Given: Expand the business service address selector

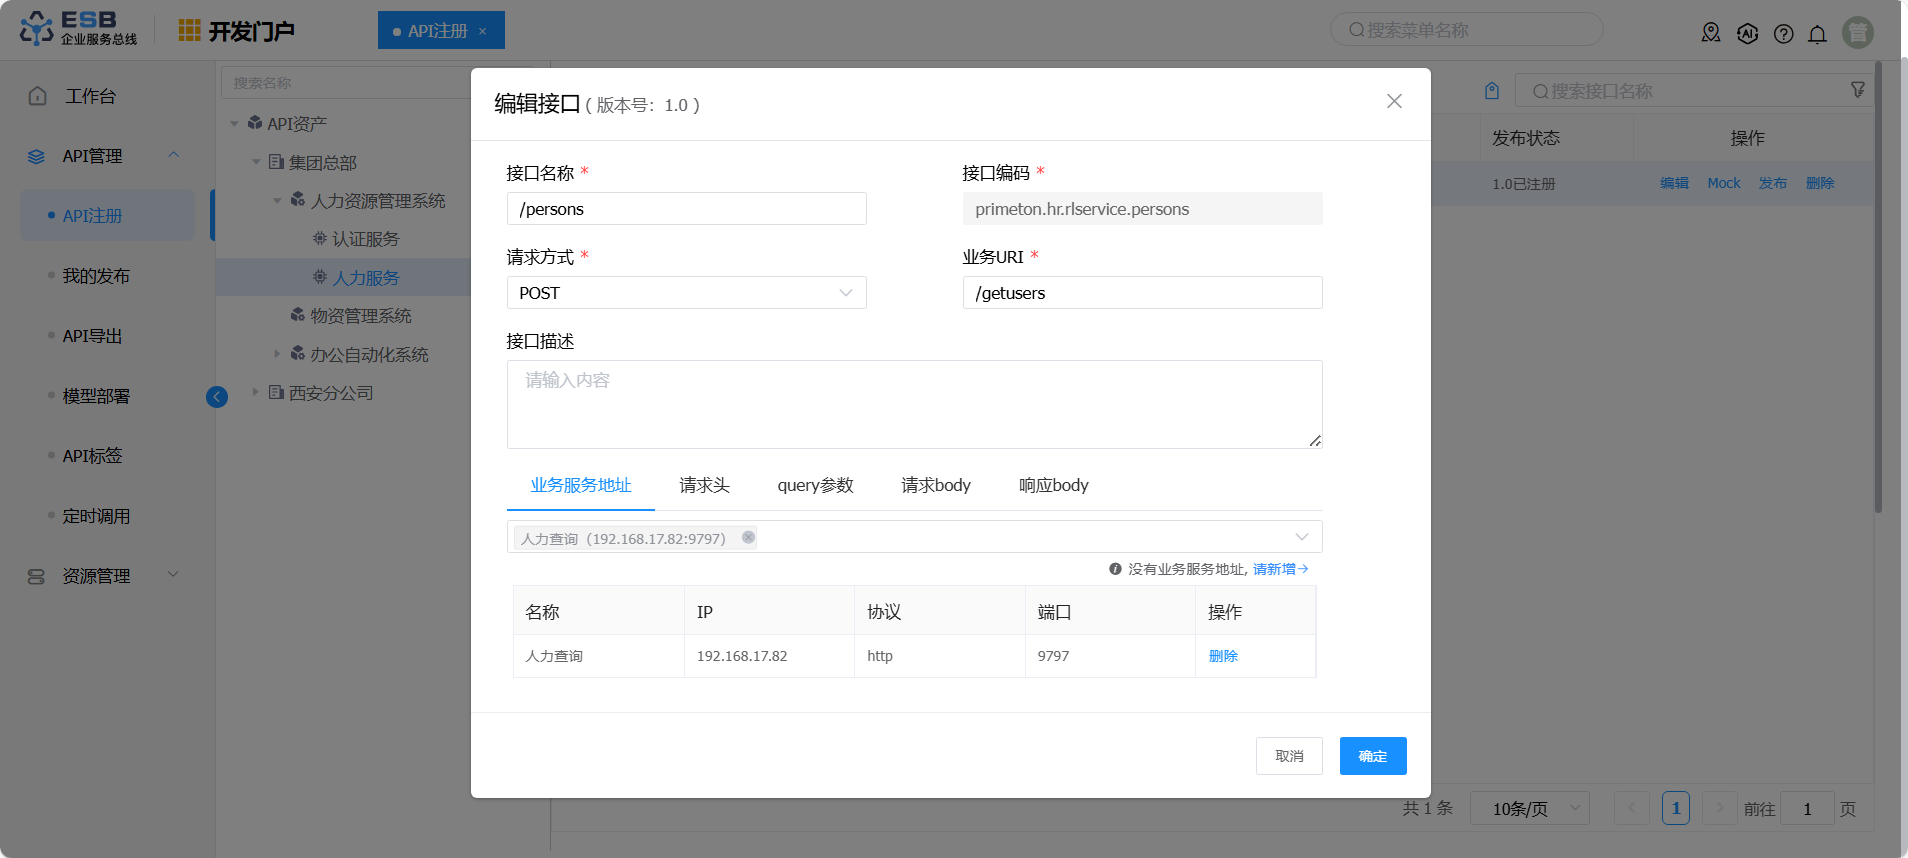Looking at the screenshot, I should [1301, 537].
